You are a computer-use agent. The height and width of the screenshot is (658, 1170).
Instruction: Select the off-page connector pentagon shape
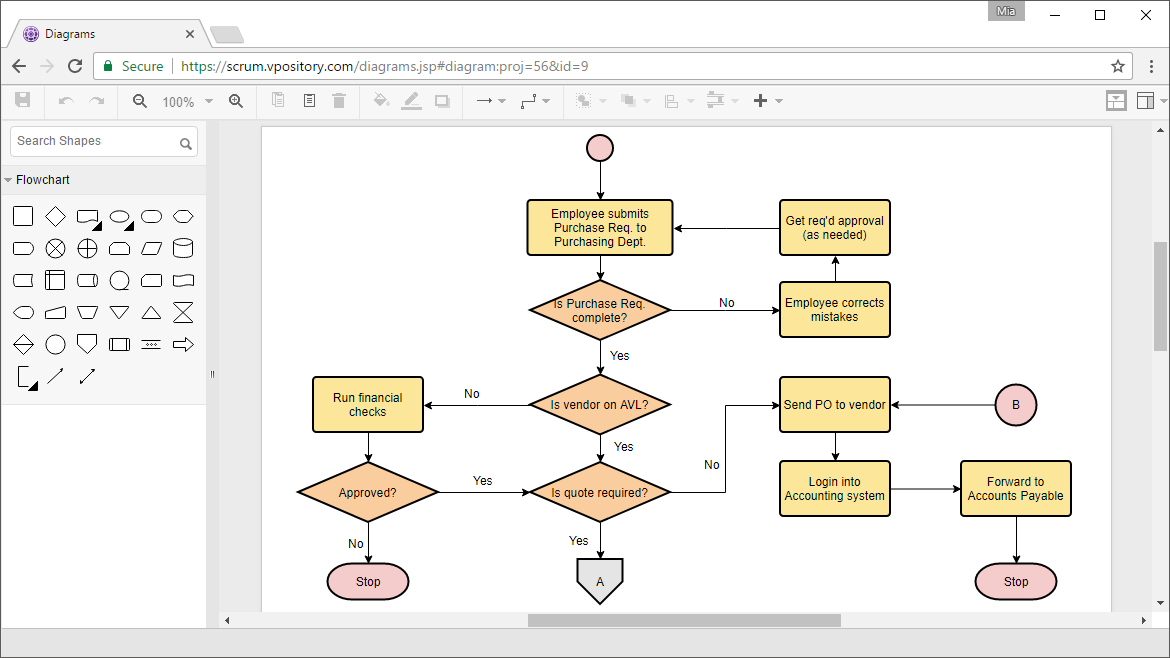87,344
